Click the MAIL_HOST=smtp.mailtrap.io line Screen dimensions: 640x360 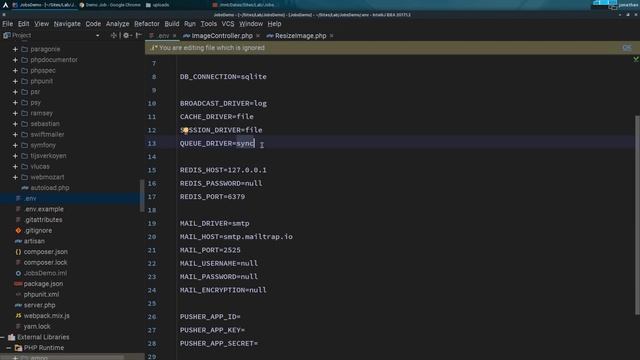[x=236, y=237]
